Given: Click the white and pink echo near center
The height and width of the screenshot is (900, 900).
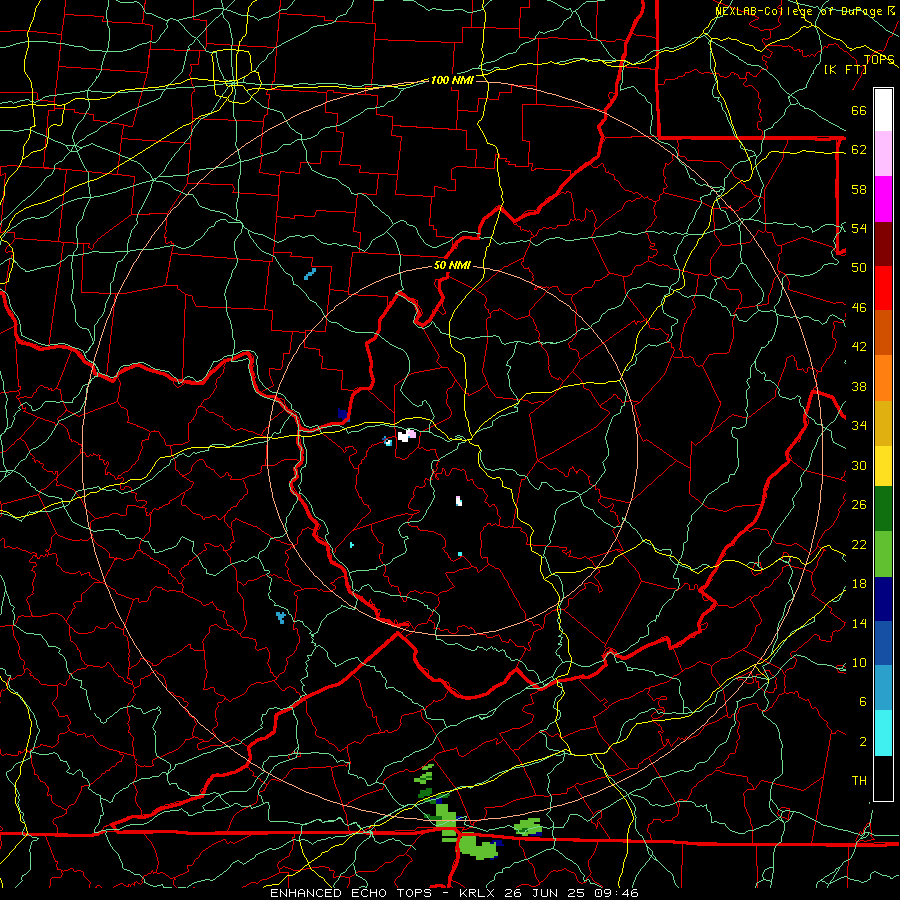Looking at the screenshot, I should tap(406, 436).
